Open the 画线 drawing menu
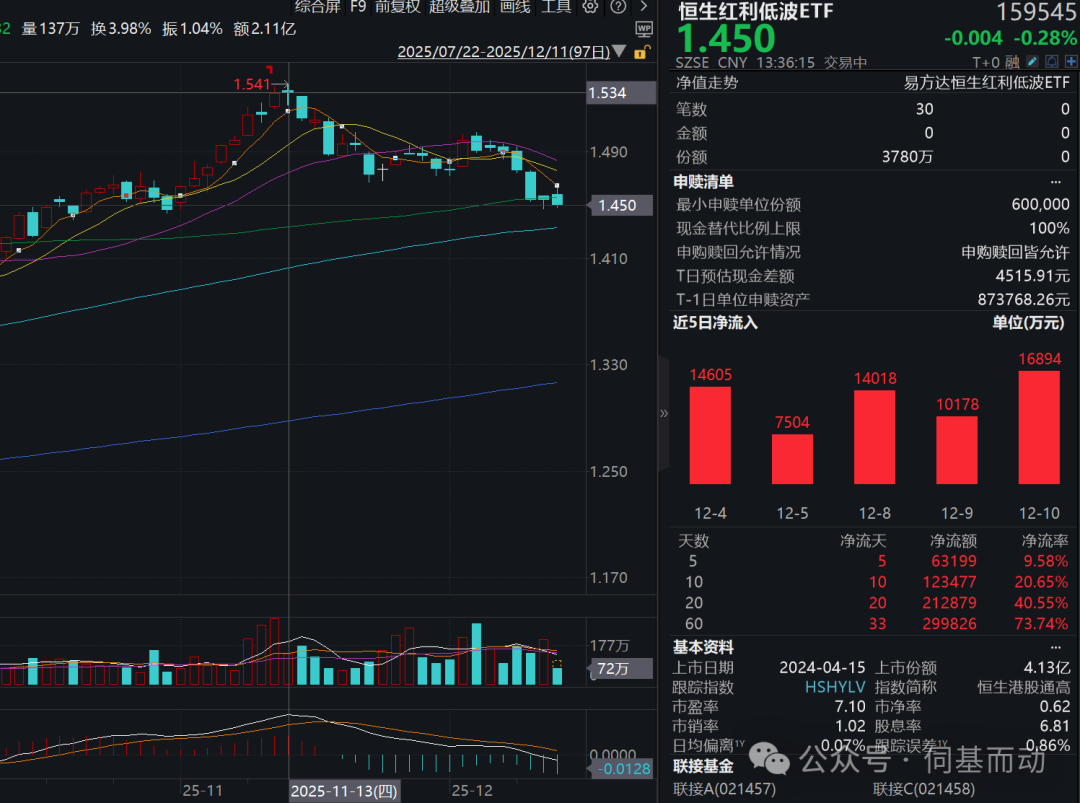This screenshot has width=1080, height=803. (x=515, y=7)
